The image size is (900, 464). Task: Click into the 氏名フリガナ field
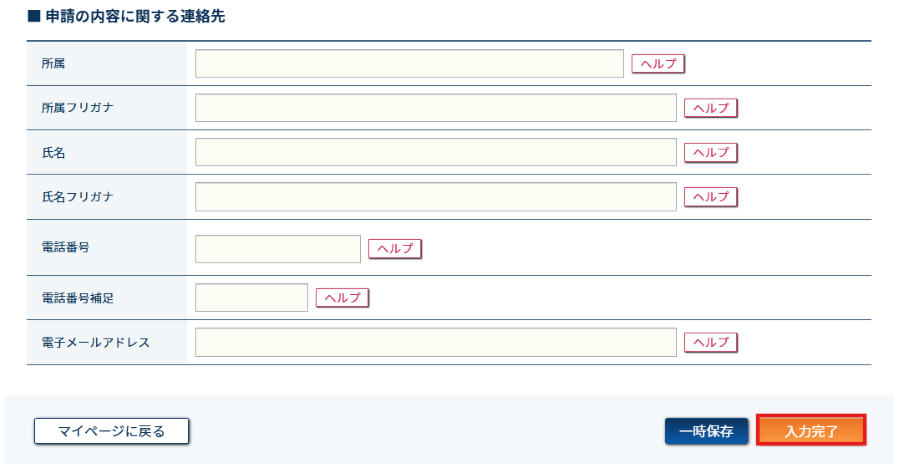[x=435, y=197]
